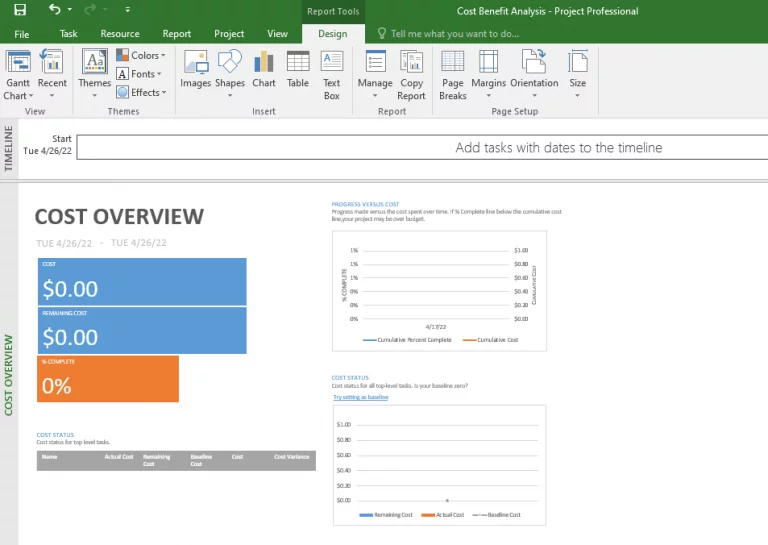Open the File menu tab
This screenshot has width=768, height=545.
click(x=22, y=34)
